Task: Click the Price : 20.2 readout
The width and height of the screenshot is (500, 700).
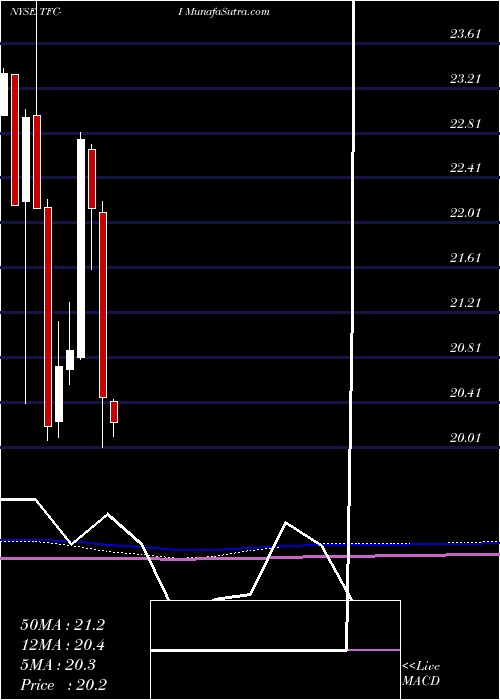Action: tap(62, 684)
